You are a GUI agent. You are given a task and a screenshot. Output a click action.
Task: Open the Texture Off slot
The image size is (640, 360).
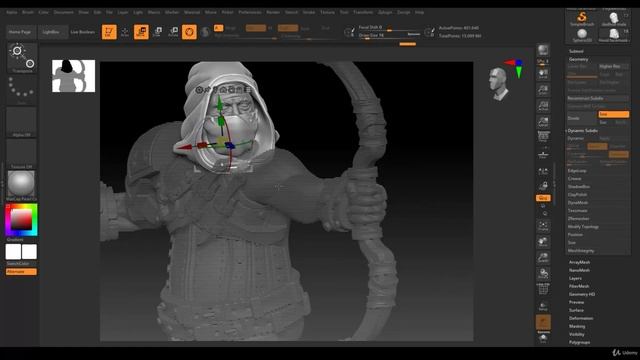click(22, 154)
